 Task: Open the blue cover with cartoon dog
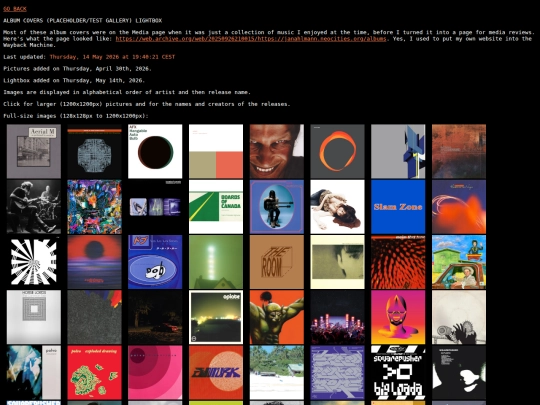(155, 262)
